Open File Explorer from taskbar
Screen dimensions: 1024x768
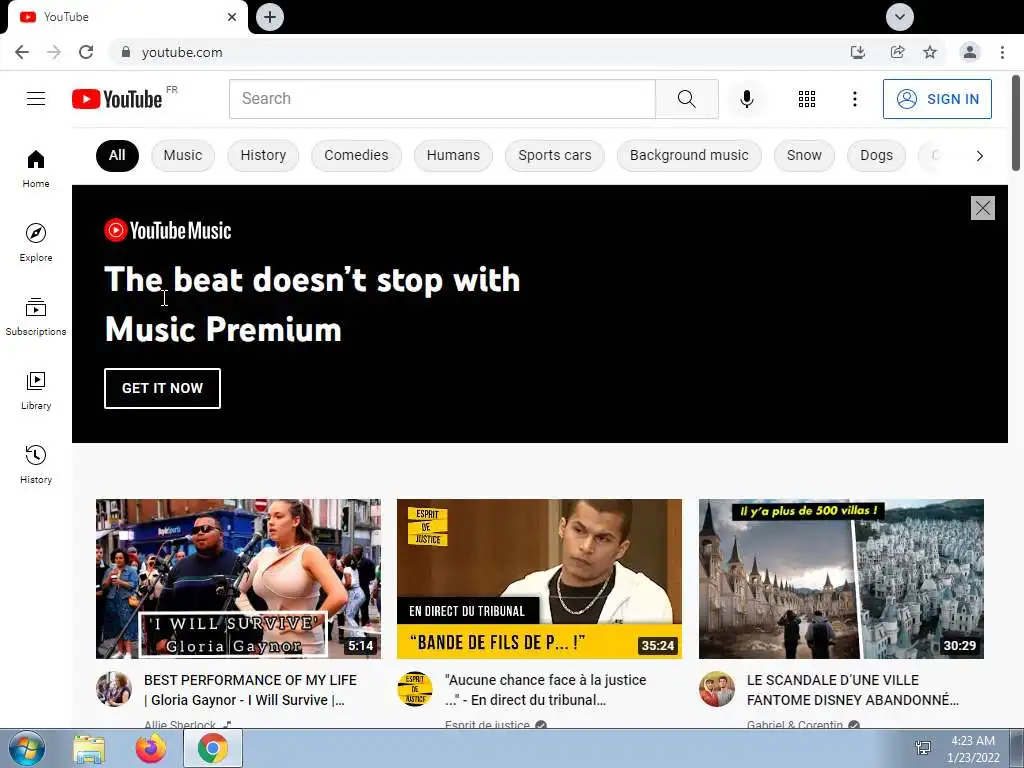coord(89,749)
